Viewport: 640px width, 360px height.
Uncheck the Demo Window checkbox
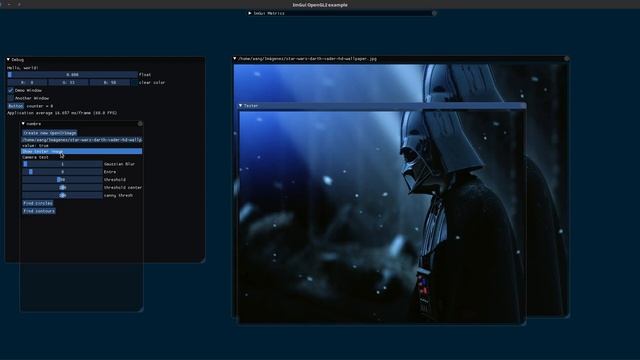(11, 90)
